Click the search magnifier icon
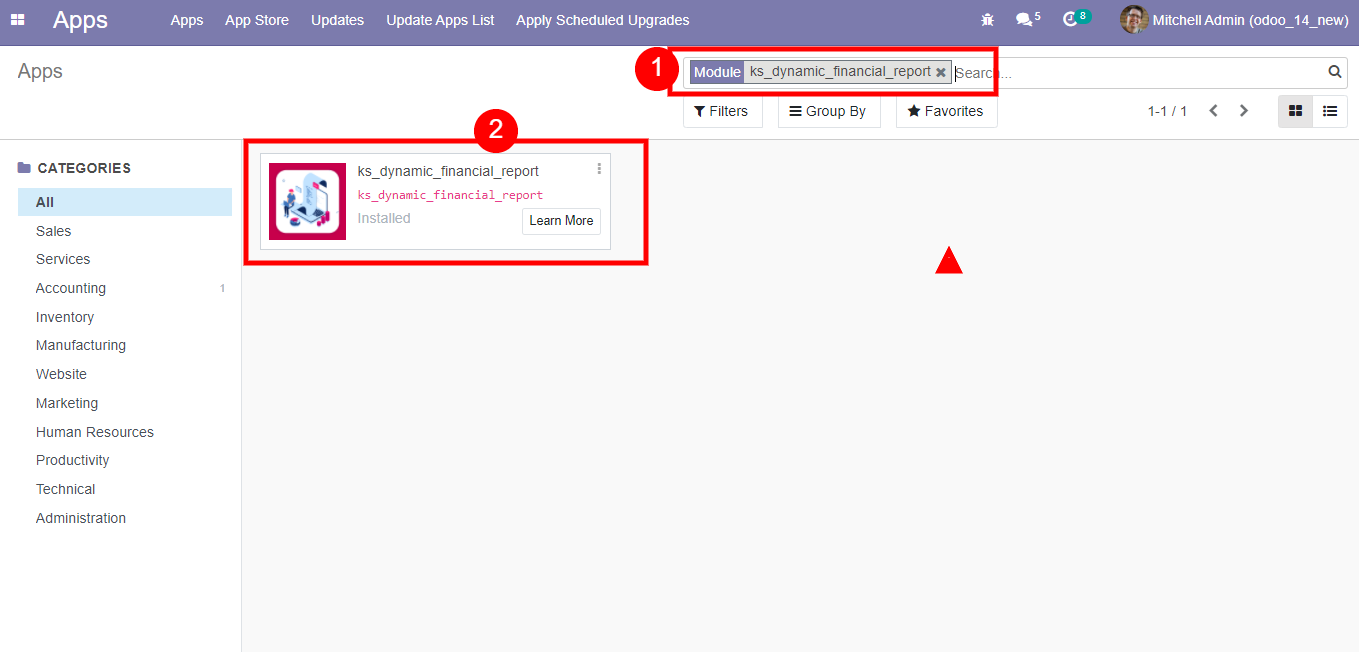1359x652 pixels. coord(1334,72)
